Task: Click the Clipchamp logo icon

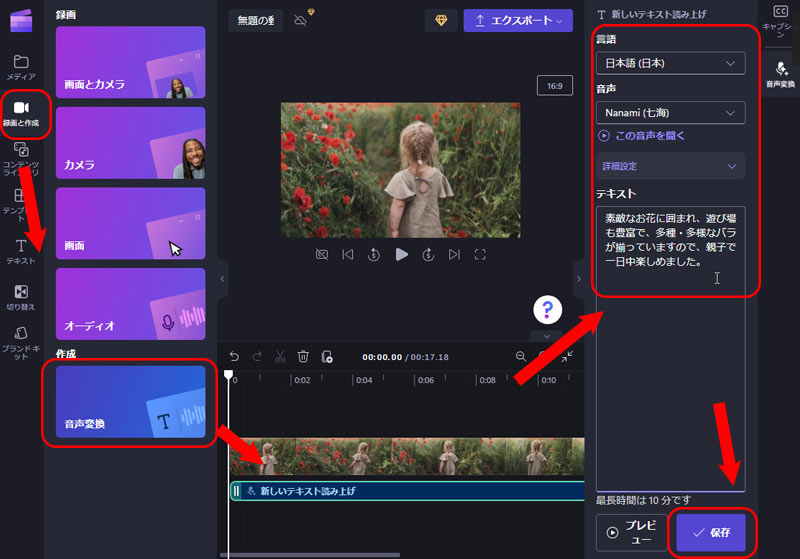Action: point(21,21)
